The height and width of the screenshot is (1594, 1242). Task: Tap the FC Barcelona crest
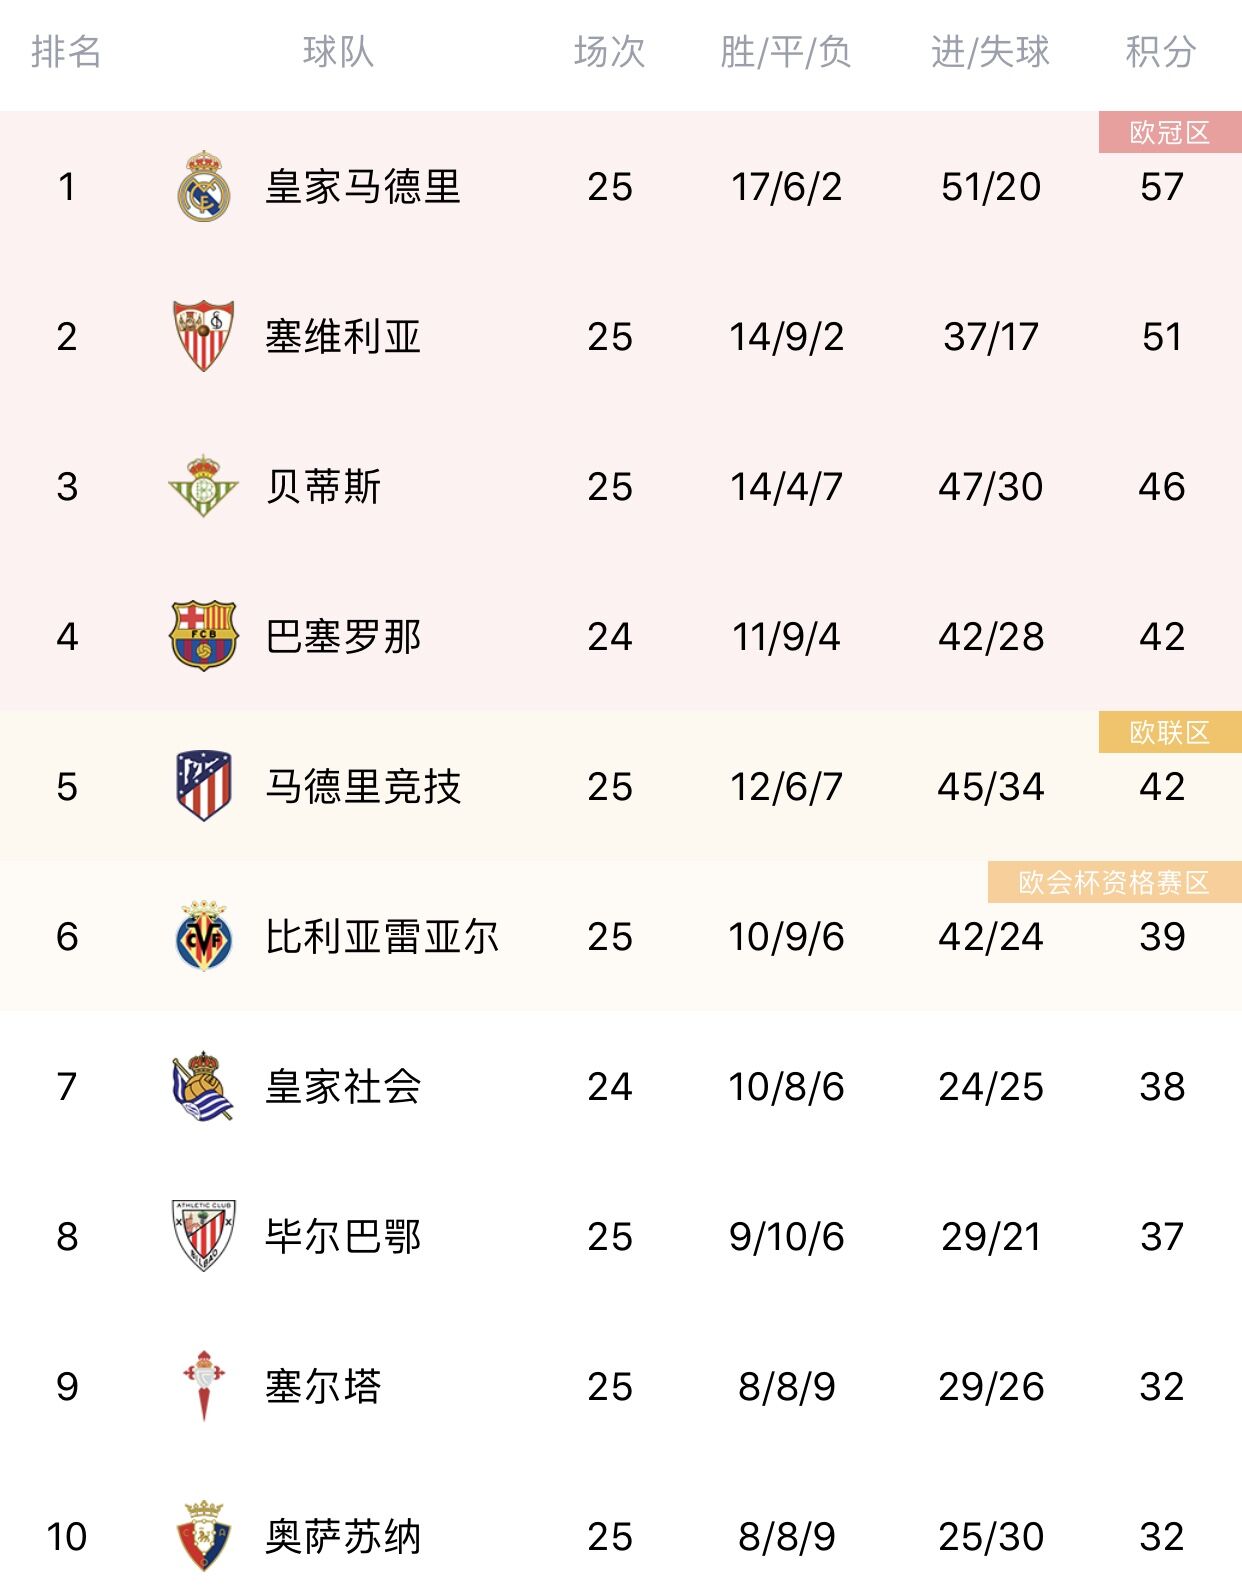coord(204,636)
